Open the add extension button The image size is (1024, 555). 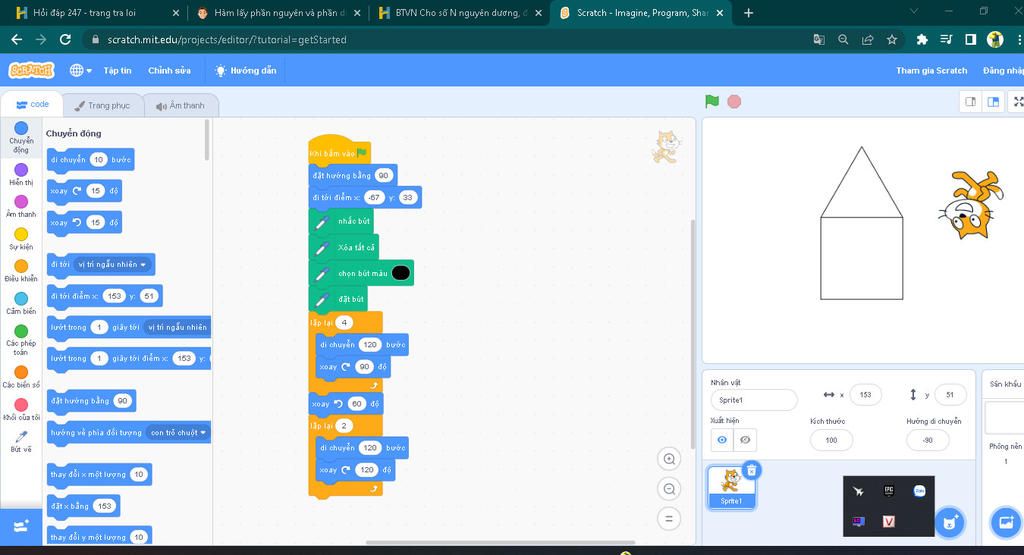coord(21,526)
